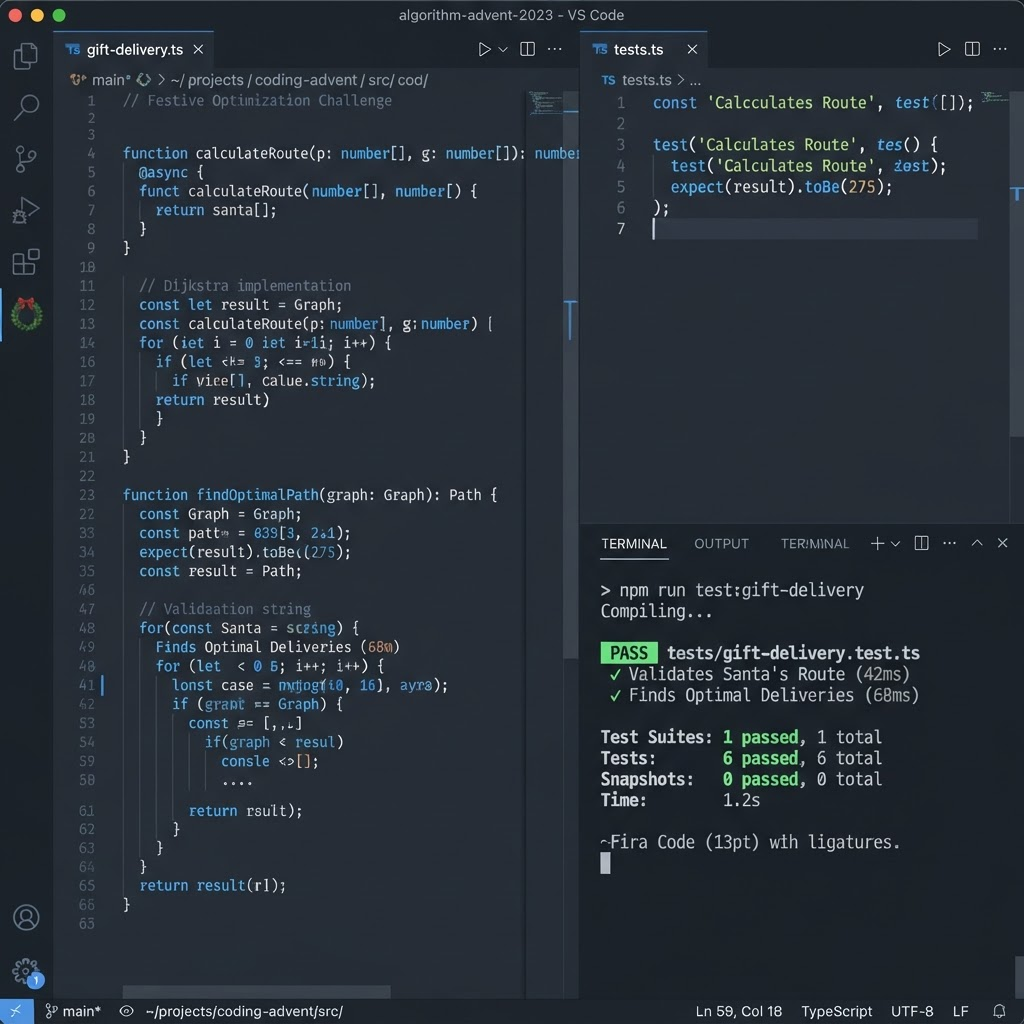This screenshot has width=1024, height=1024.
Task: Open the Extensions view
Action: (x=26, y=262)
